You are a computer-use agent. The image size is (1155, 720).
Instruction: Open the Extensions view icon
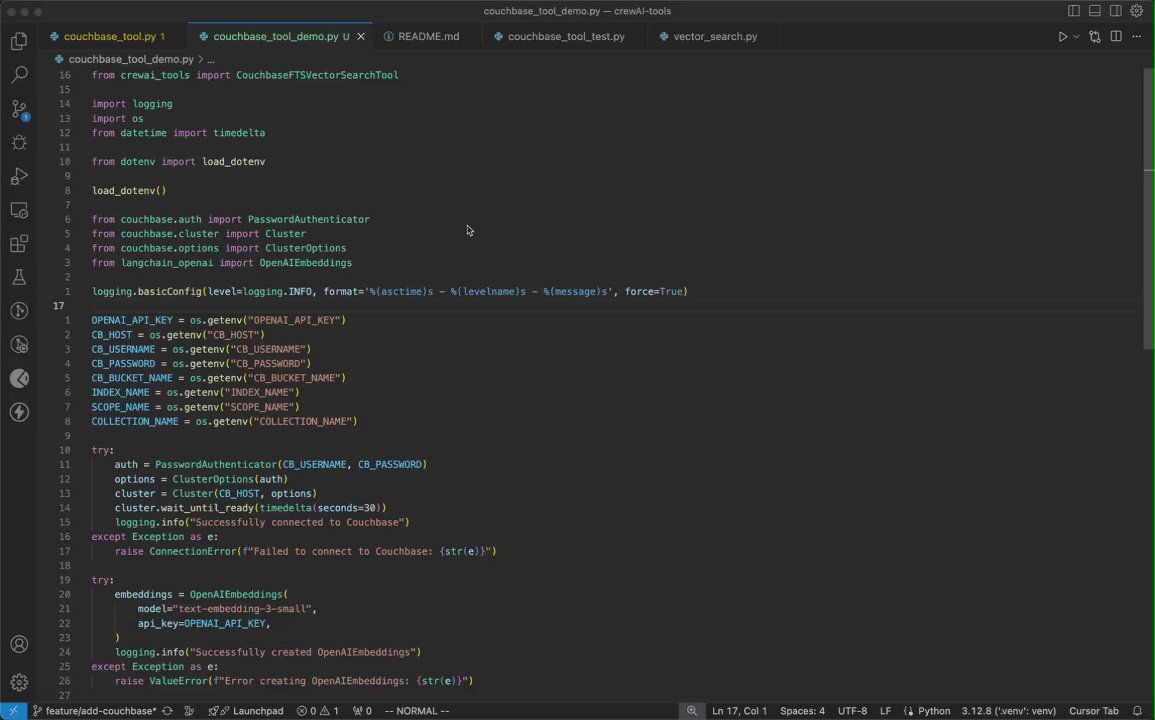tap(18, 244)
